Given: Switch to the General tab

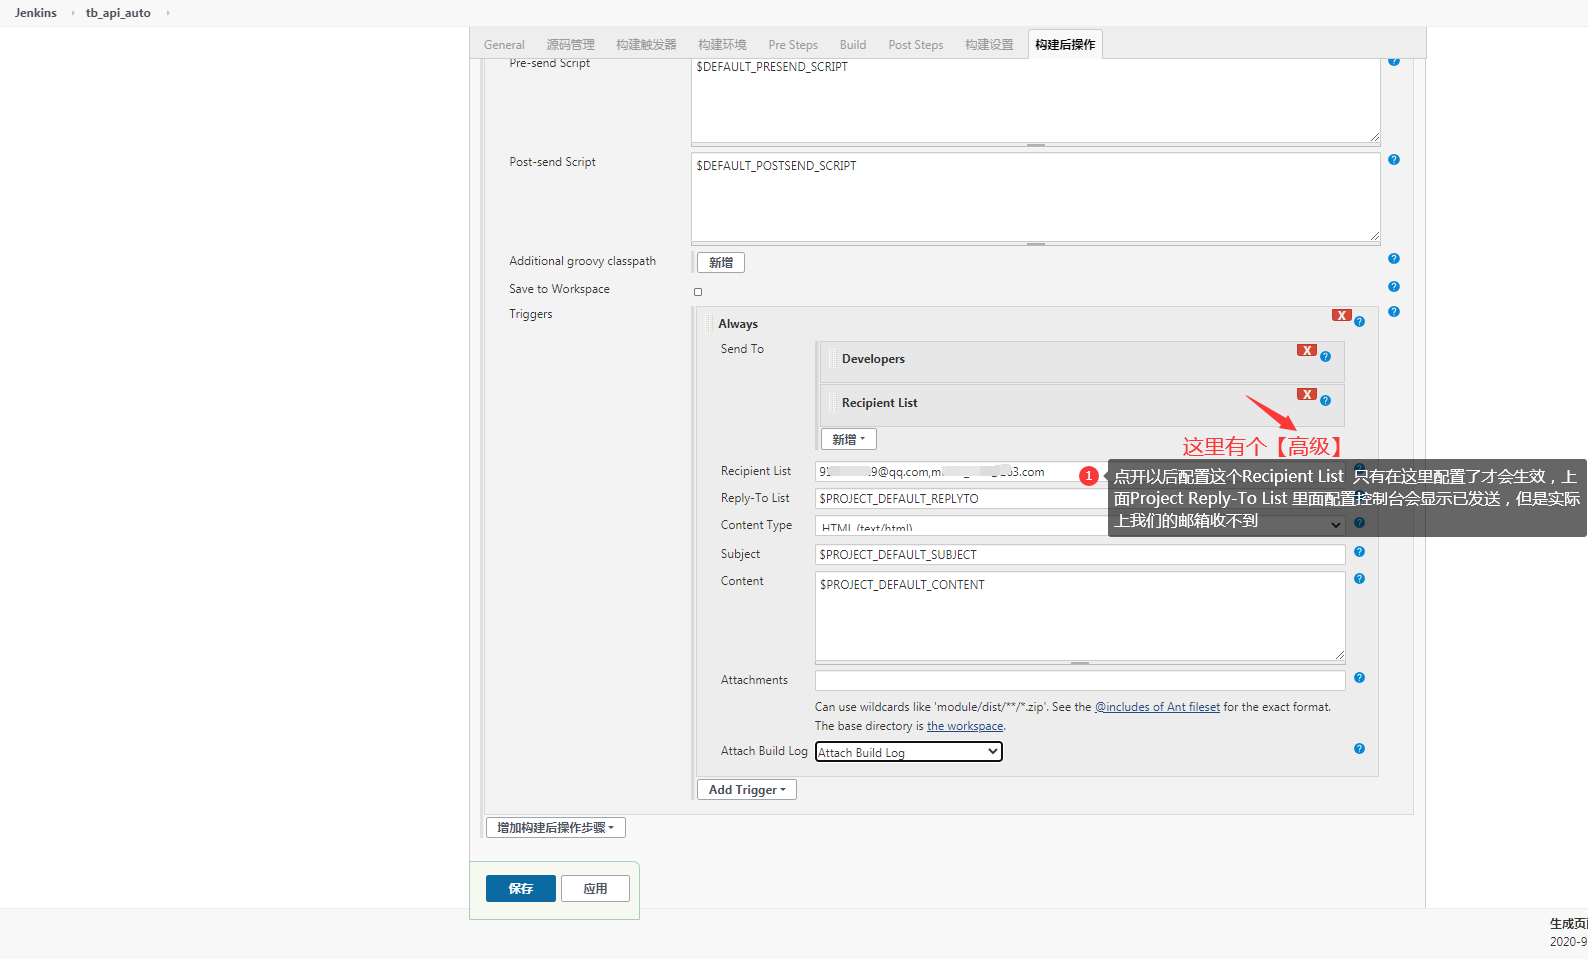Looking at the screenshot, I should click(504, 45).
